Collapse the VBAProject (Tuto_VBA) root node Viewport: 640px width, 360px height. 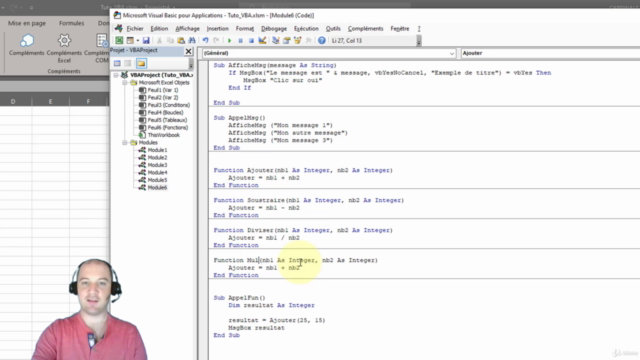116,75
